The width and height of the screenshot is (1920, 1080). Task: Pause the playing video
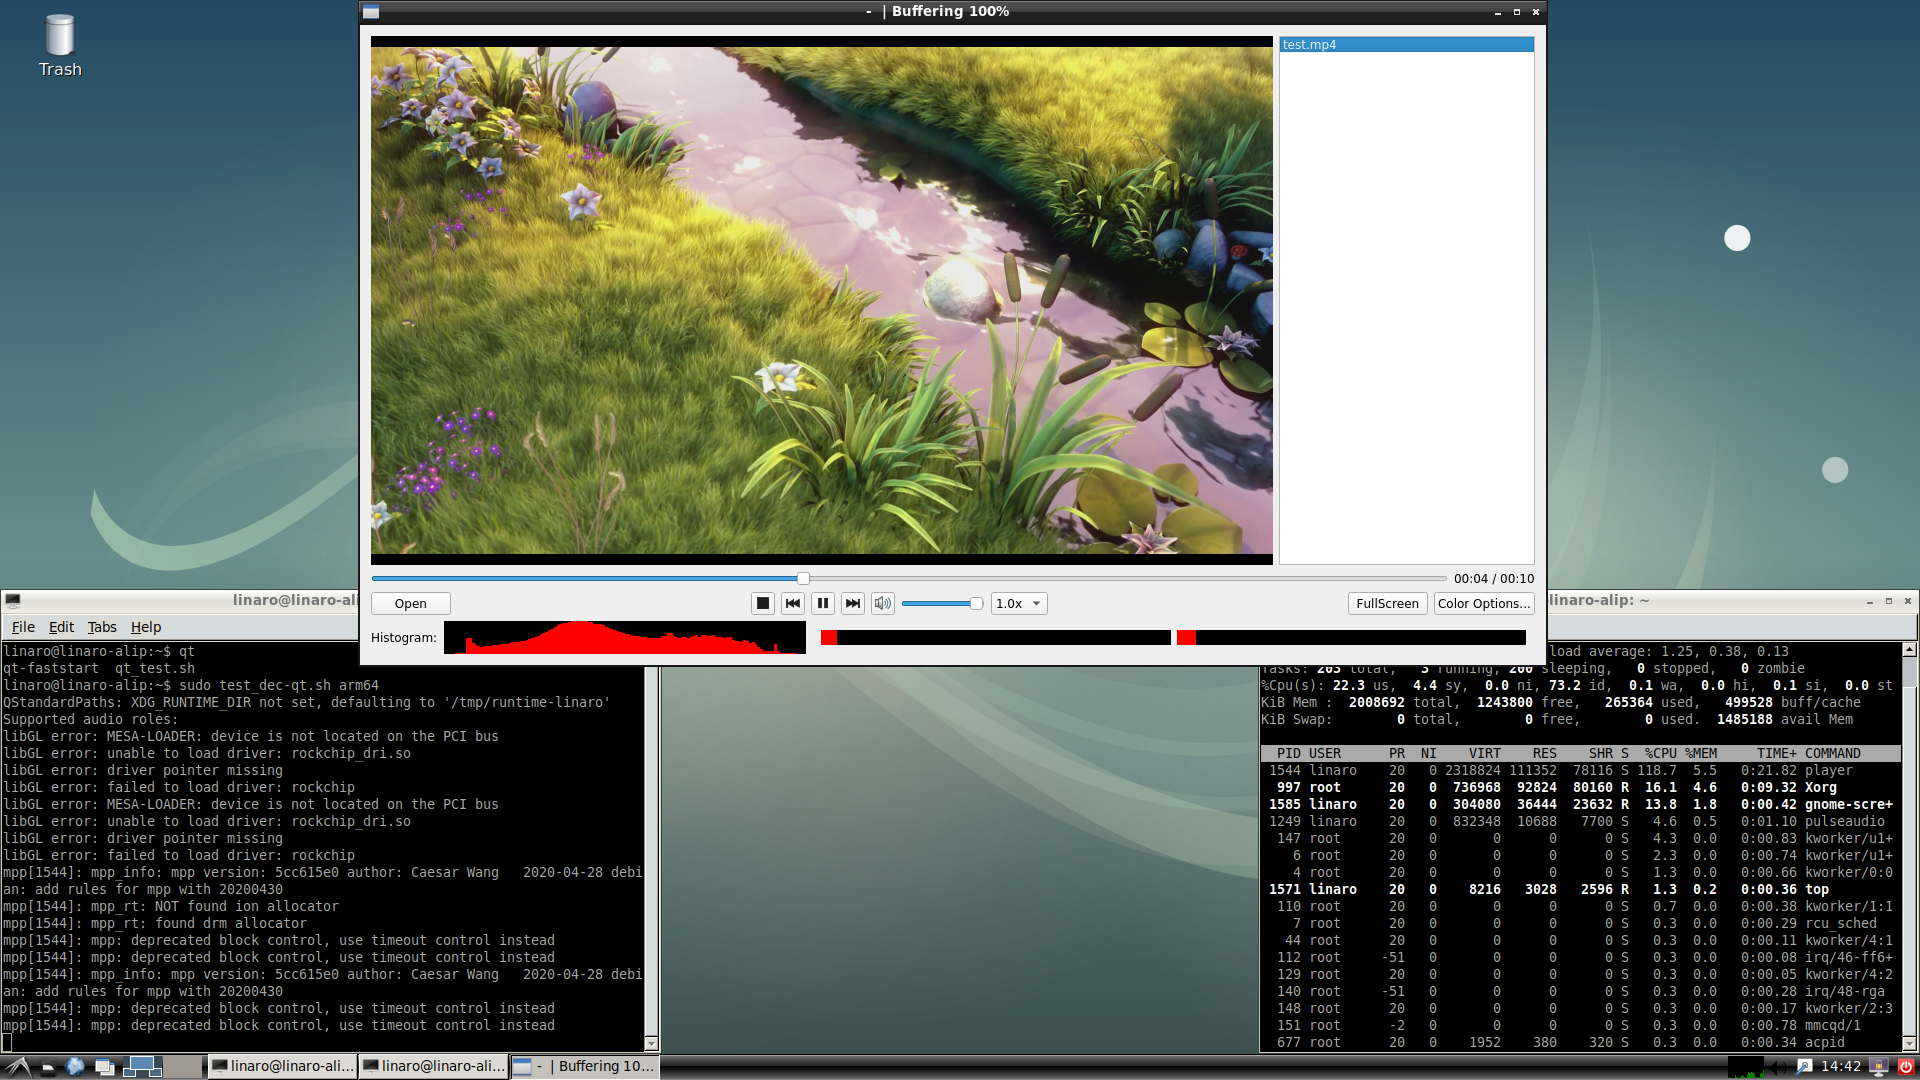823,603
